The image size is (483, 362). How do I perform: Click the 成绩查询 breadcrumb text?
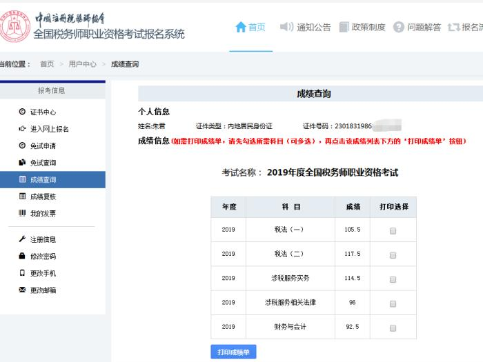(x=125, y=64)
